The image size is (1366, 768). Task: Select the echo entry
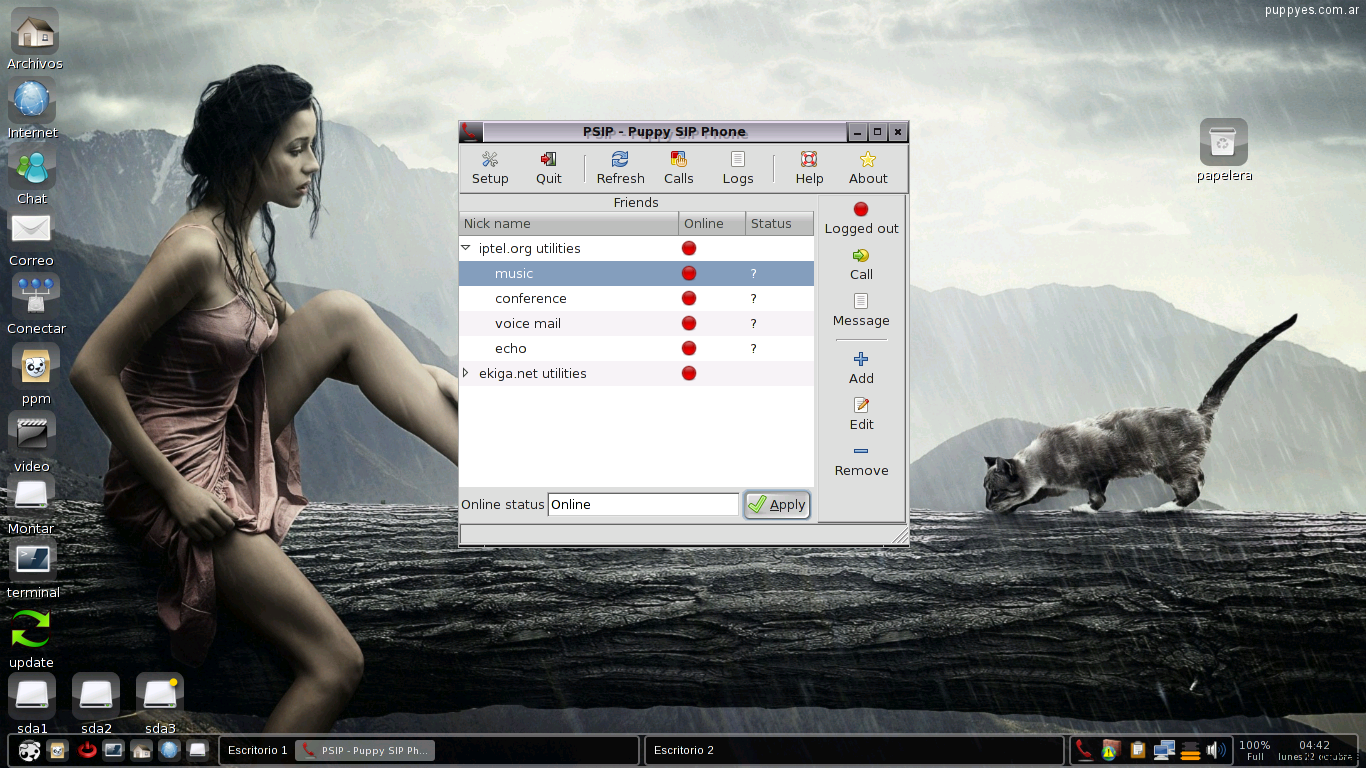637,348
